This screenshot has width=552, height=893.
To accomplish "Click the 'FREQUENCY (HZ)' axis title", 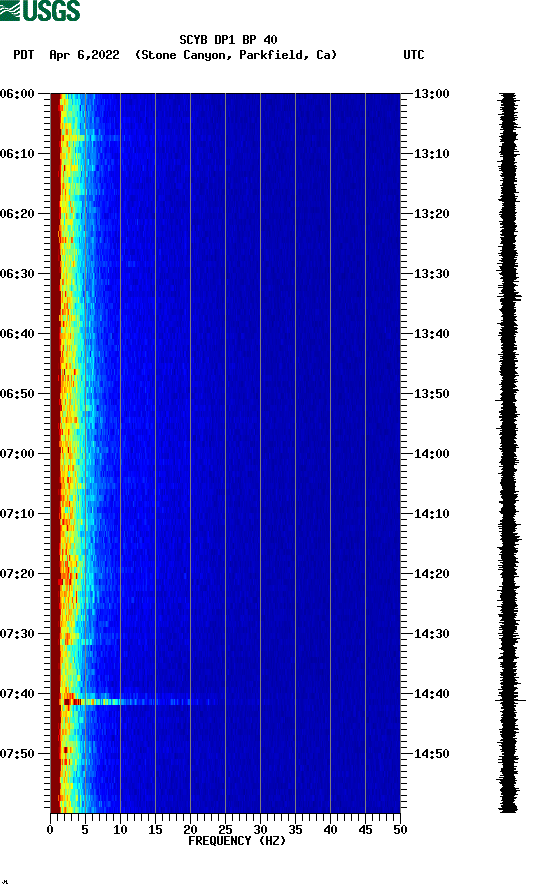I will (x=237, y=841).
